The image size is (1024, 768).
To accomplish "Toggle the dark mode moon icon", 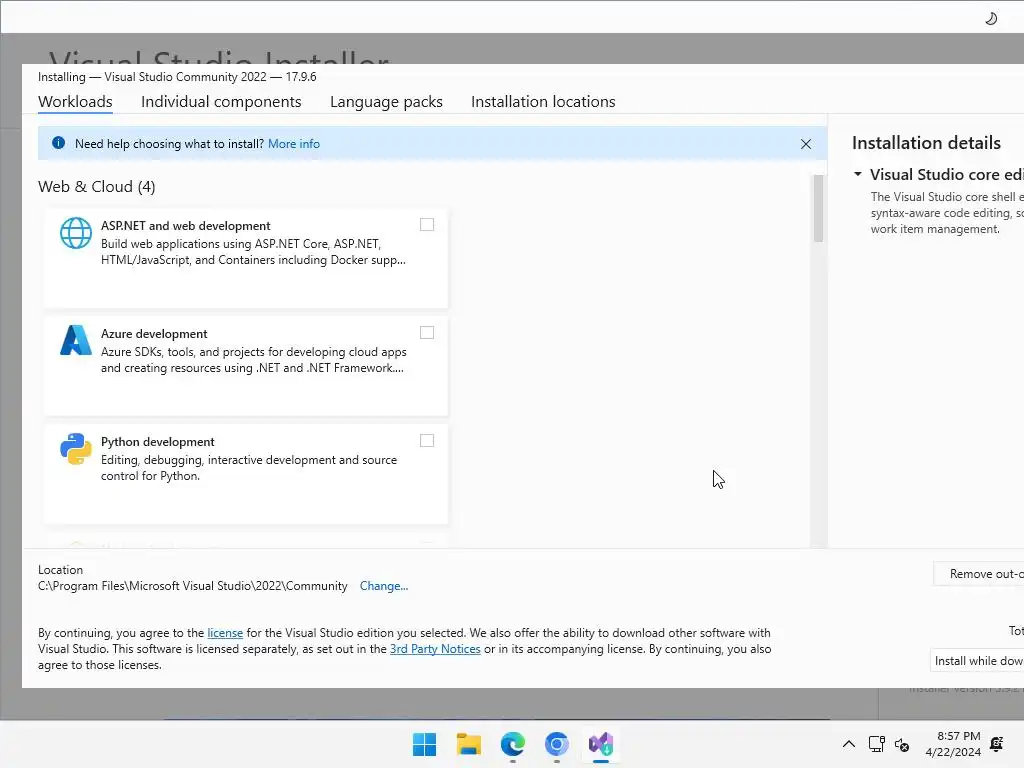I will click(x=991, y=18).
